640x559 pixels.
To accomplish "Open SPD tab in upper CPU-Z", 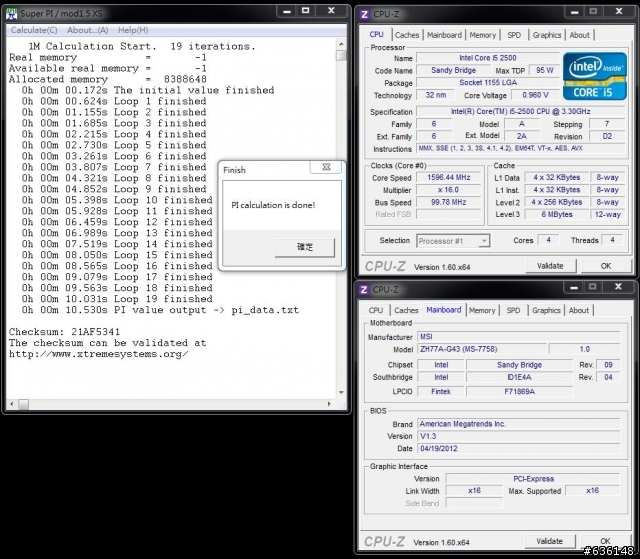I will (x=514, y=35).
